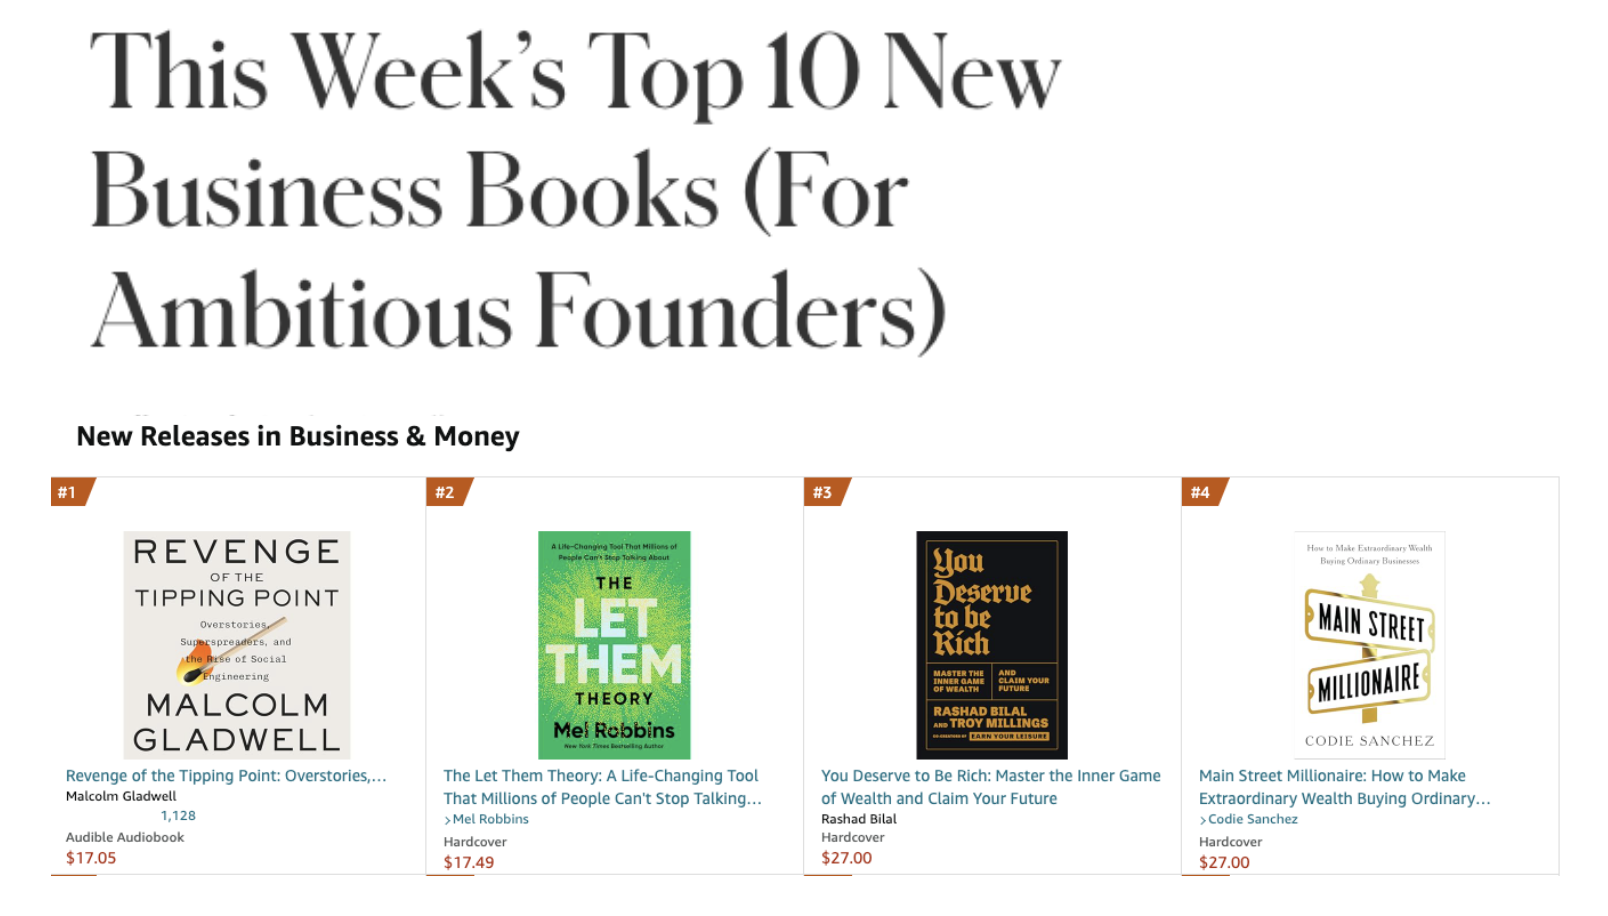Click the #4 rank badge
The height and width of the screenshot is (916, 1608).
(x=1205, y=492)
